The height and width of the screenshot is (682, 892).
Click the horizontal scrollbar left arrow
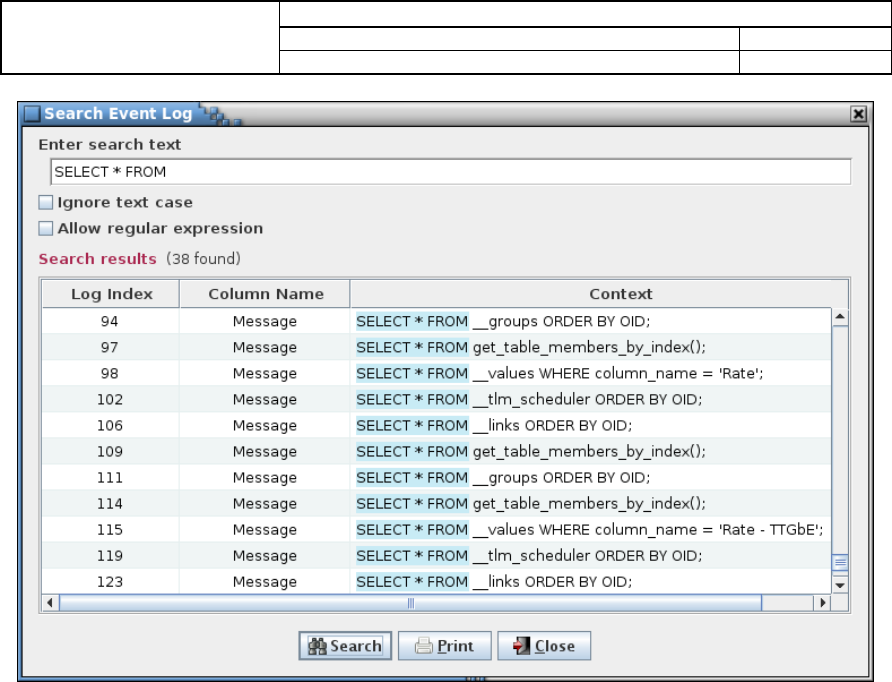(50, 603)
